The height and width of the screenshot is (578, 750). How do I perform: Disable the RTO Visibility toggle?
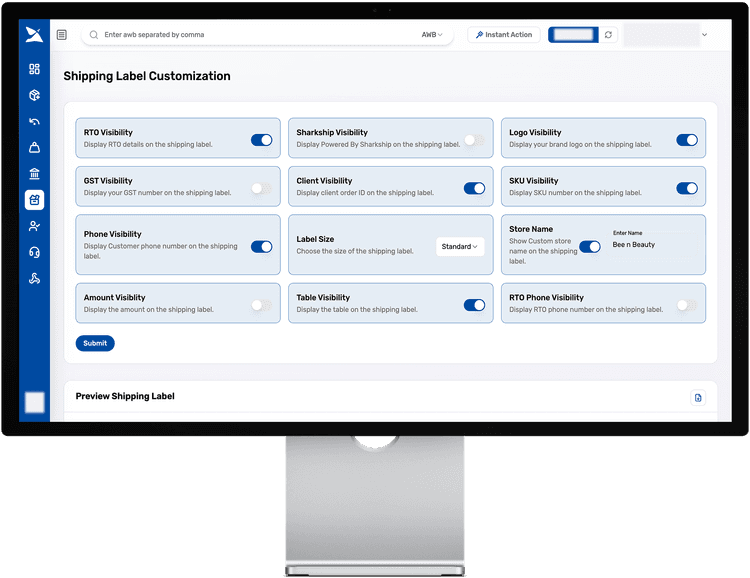262,140
